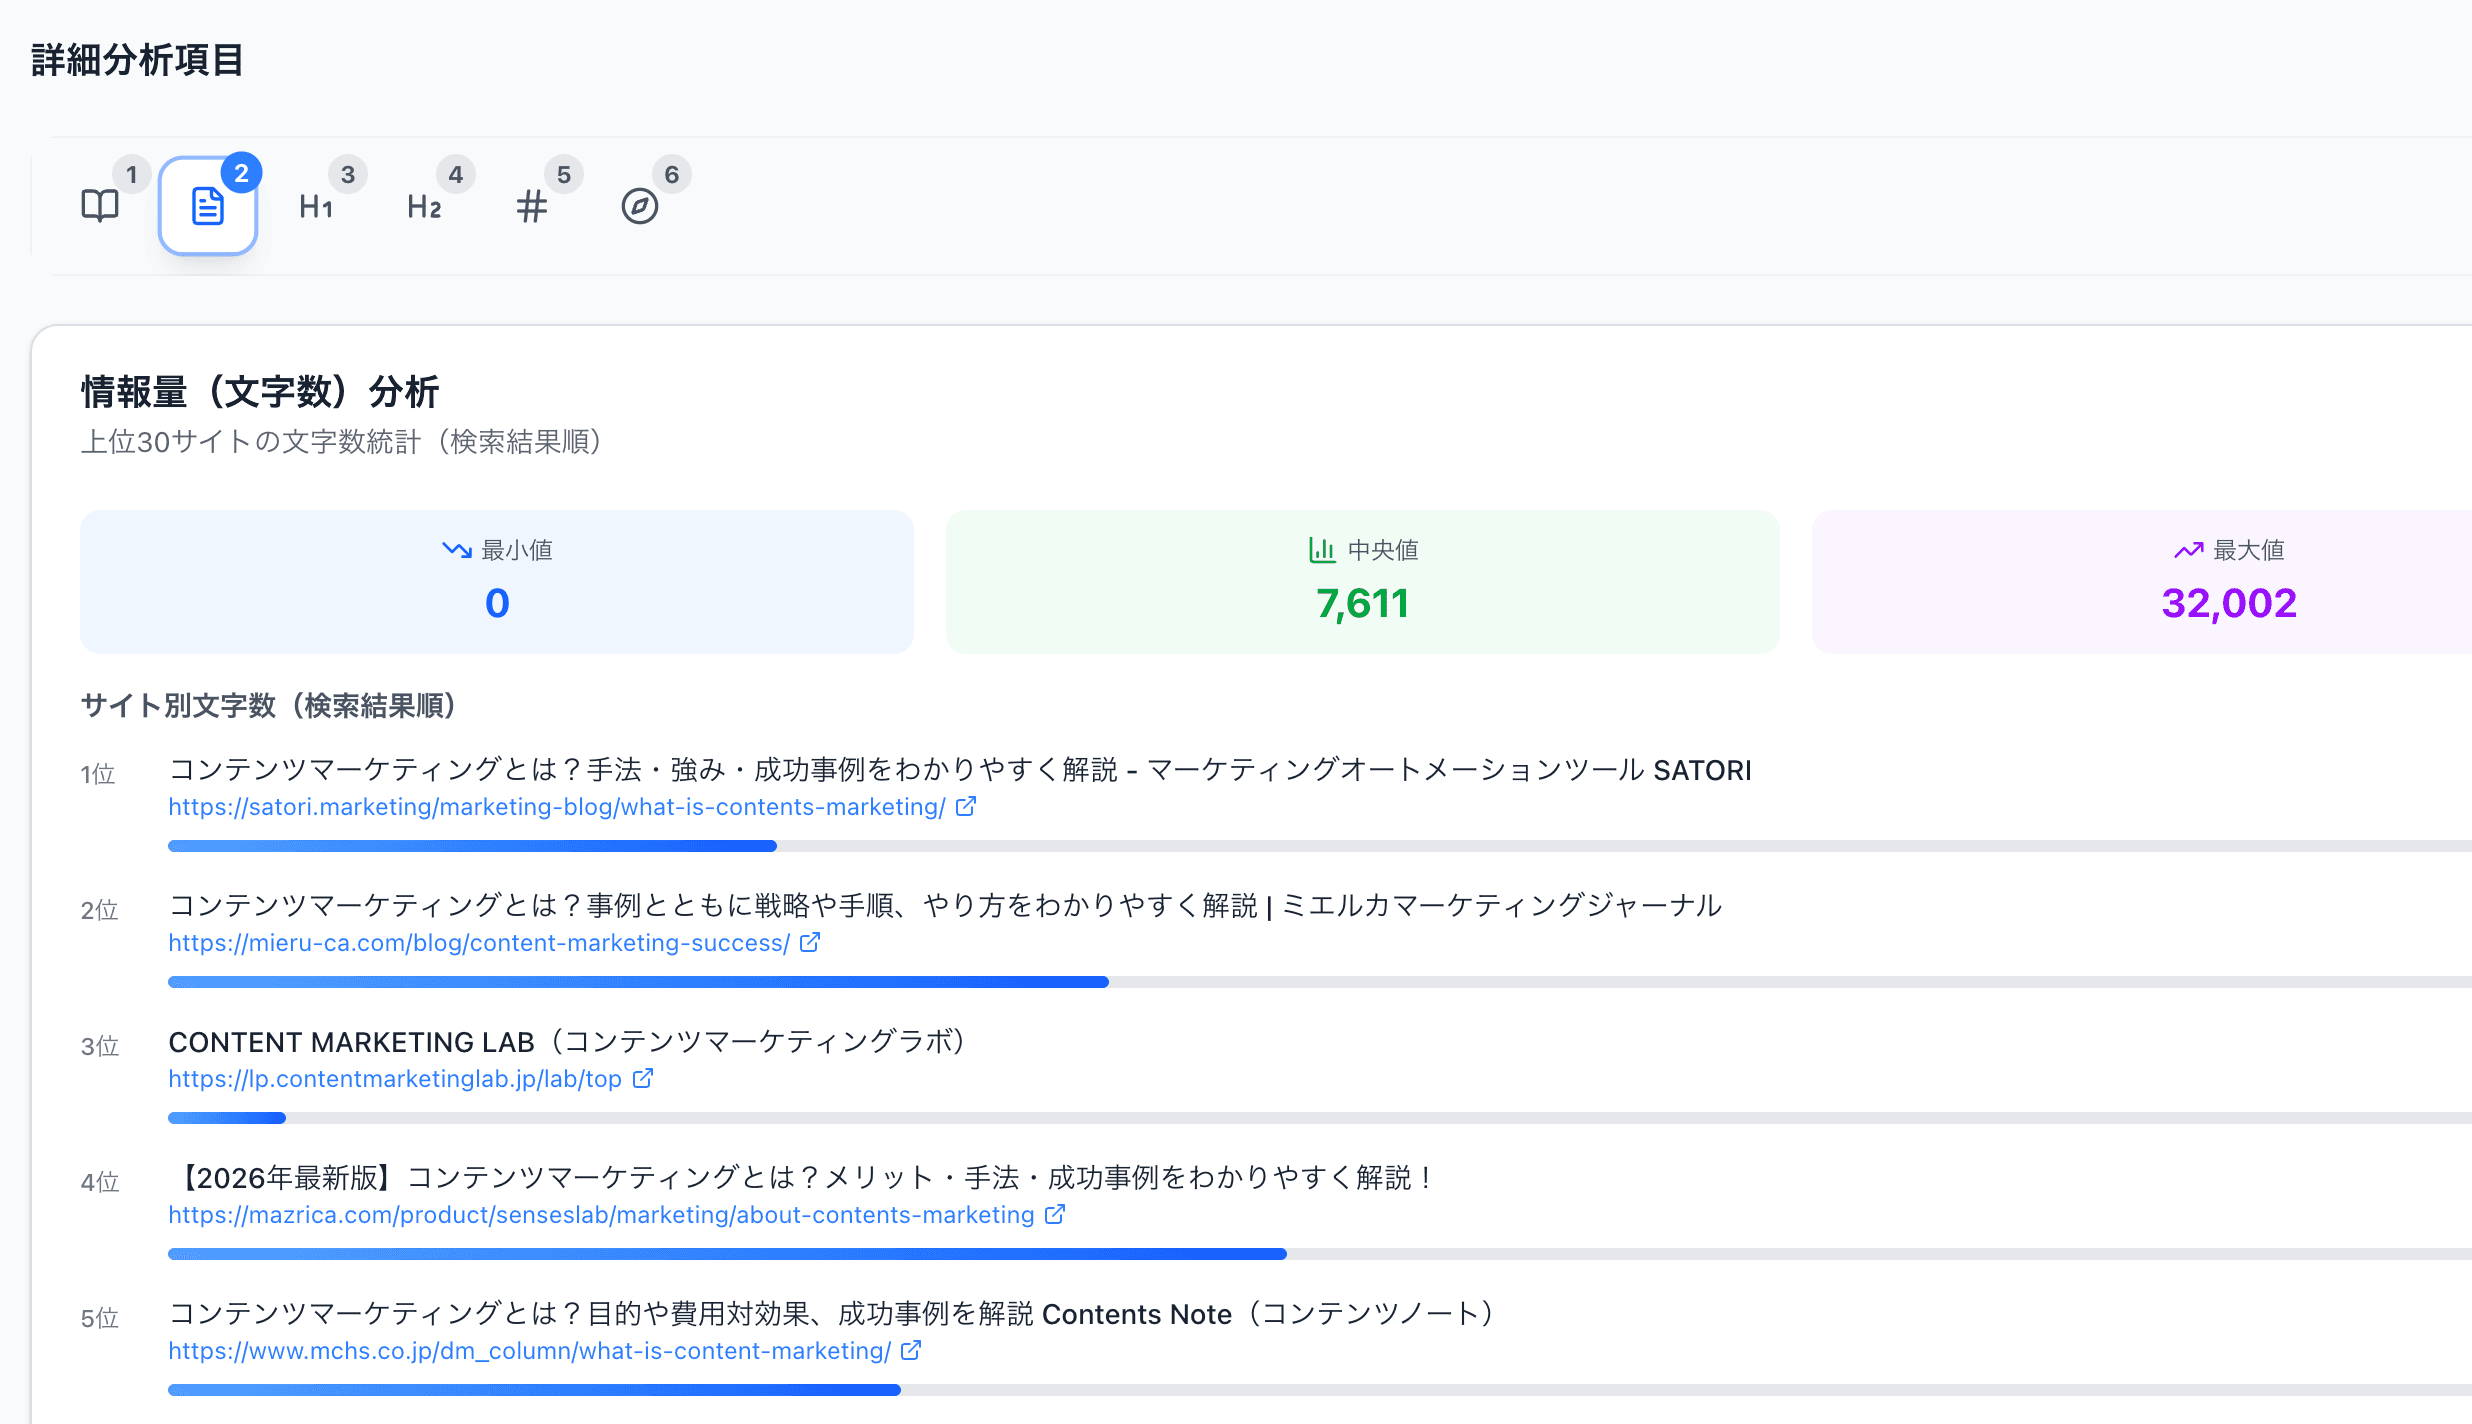This screenshot has height=1424, width=2472.
Task: Click external-link icon beside the mazrica.com URL
Action: [x=1054, y=1214]
